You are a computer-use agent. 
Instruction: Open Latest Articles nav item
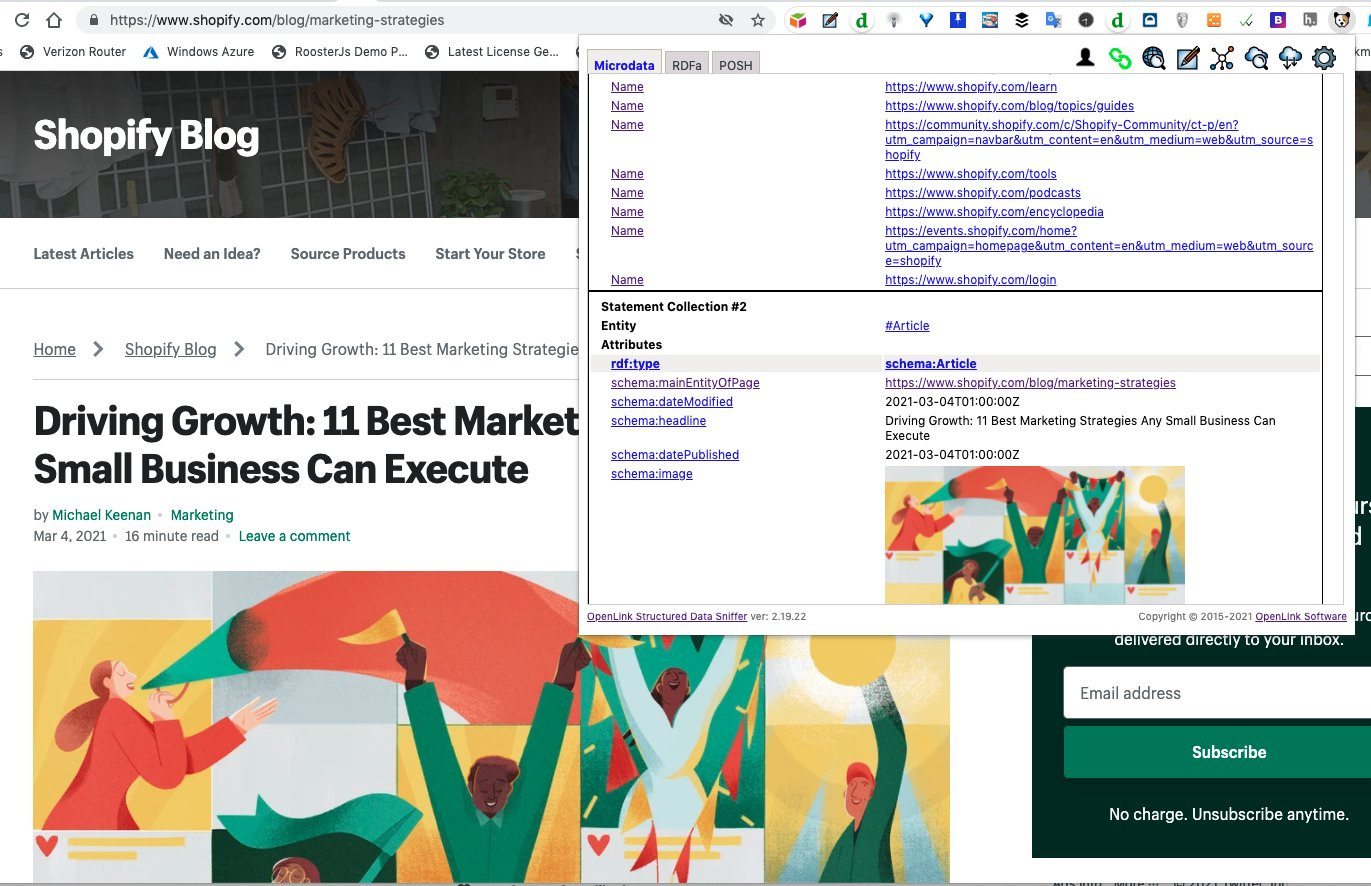tap(84, 254)
